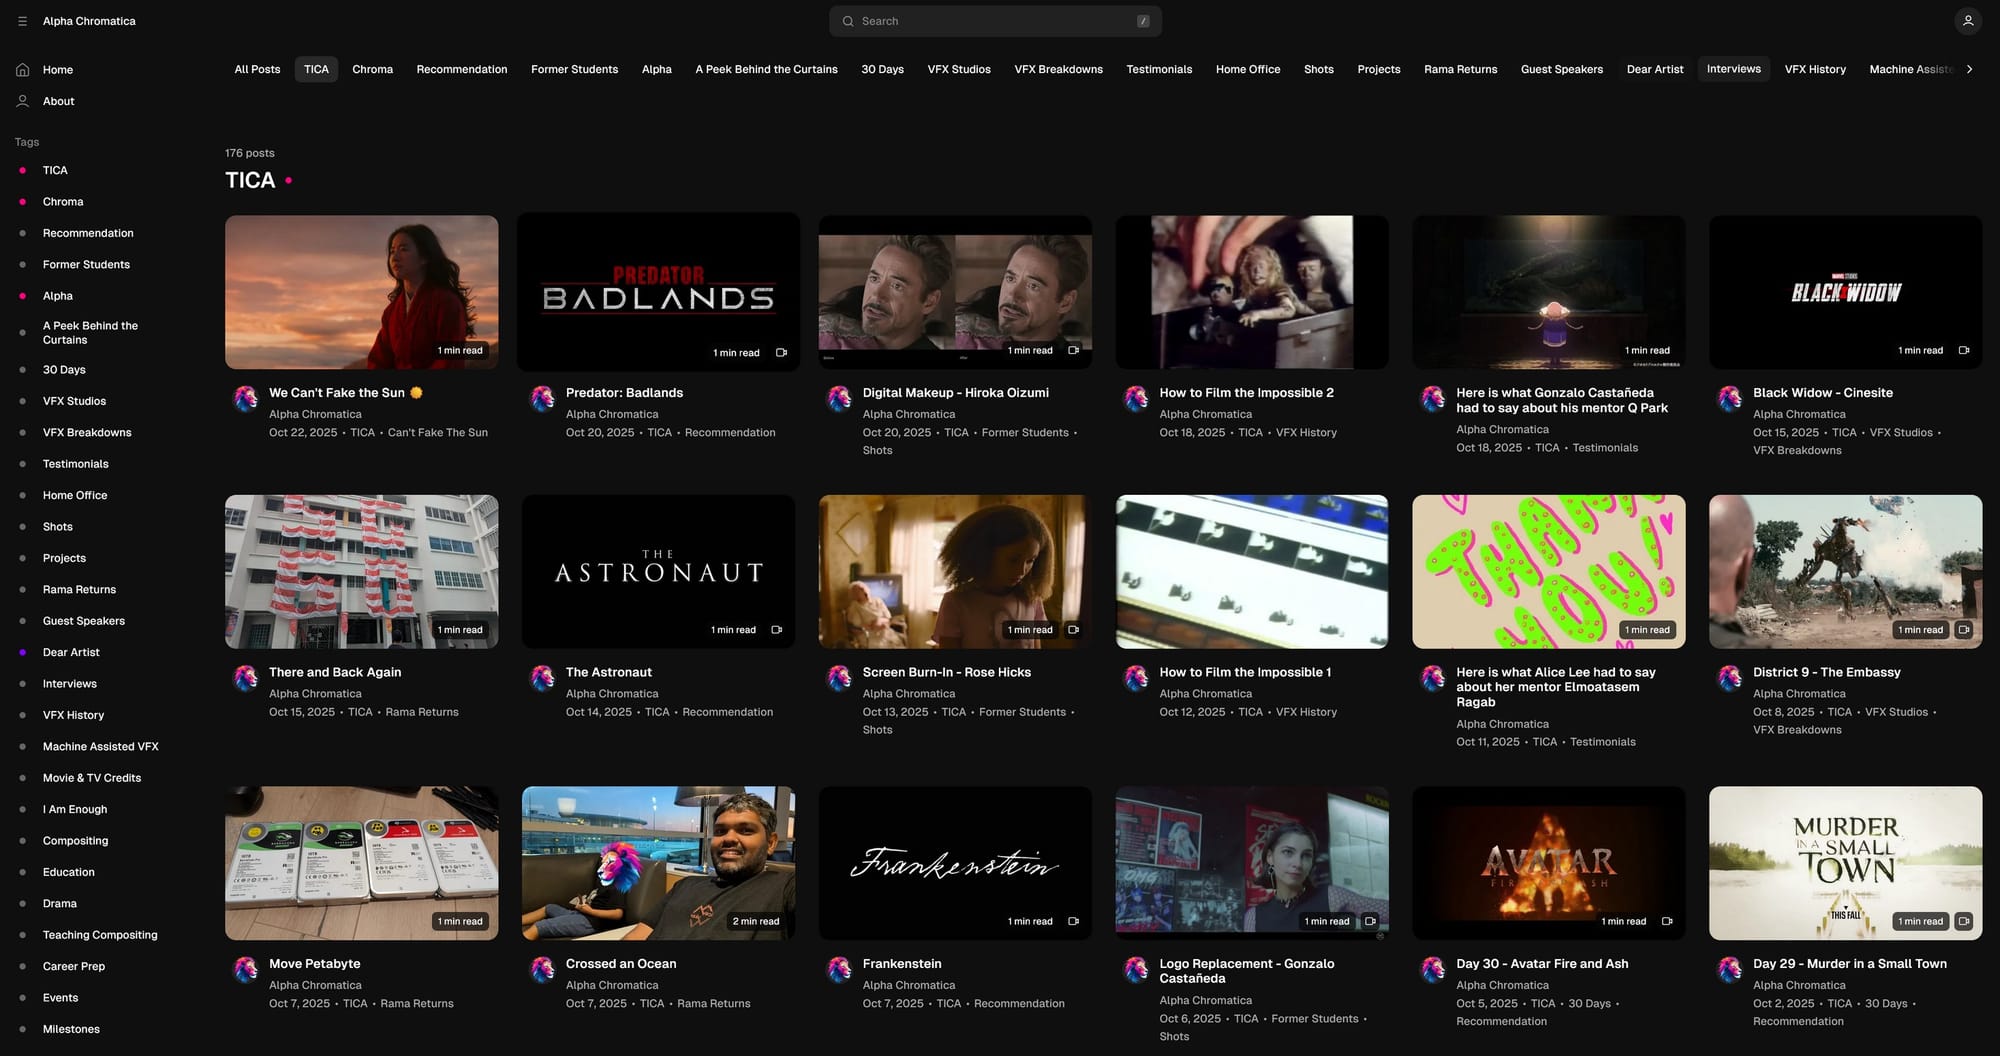
Task: Focus the Search input field
Action: [995, 21]
